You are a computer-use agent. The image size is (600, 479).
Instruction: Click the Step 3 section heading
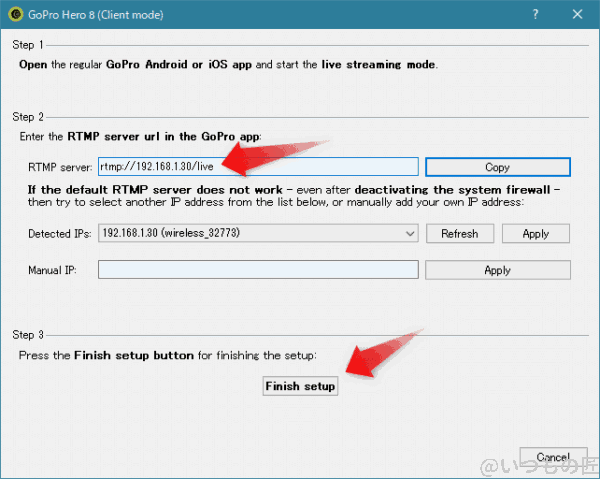[29, 333]
